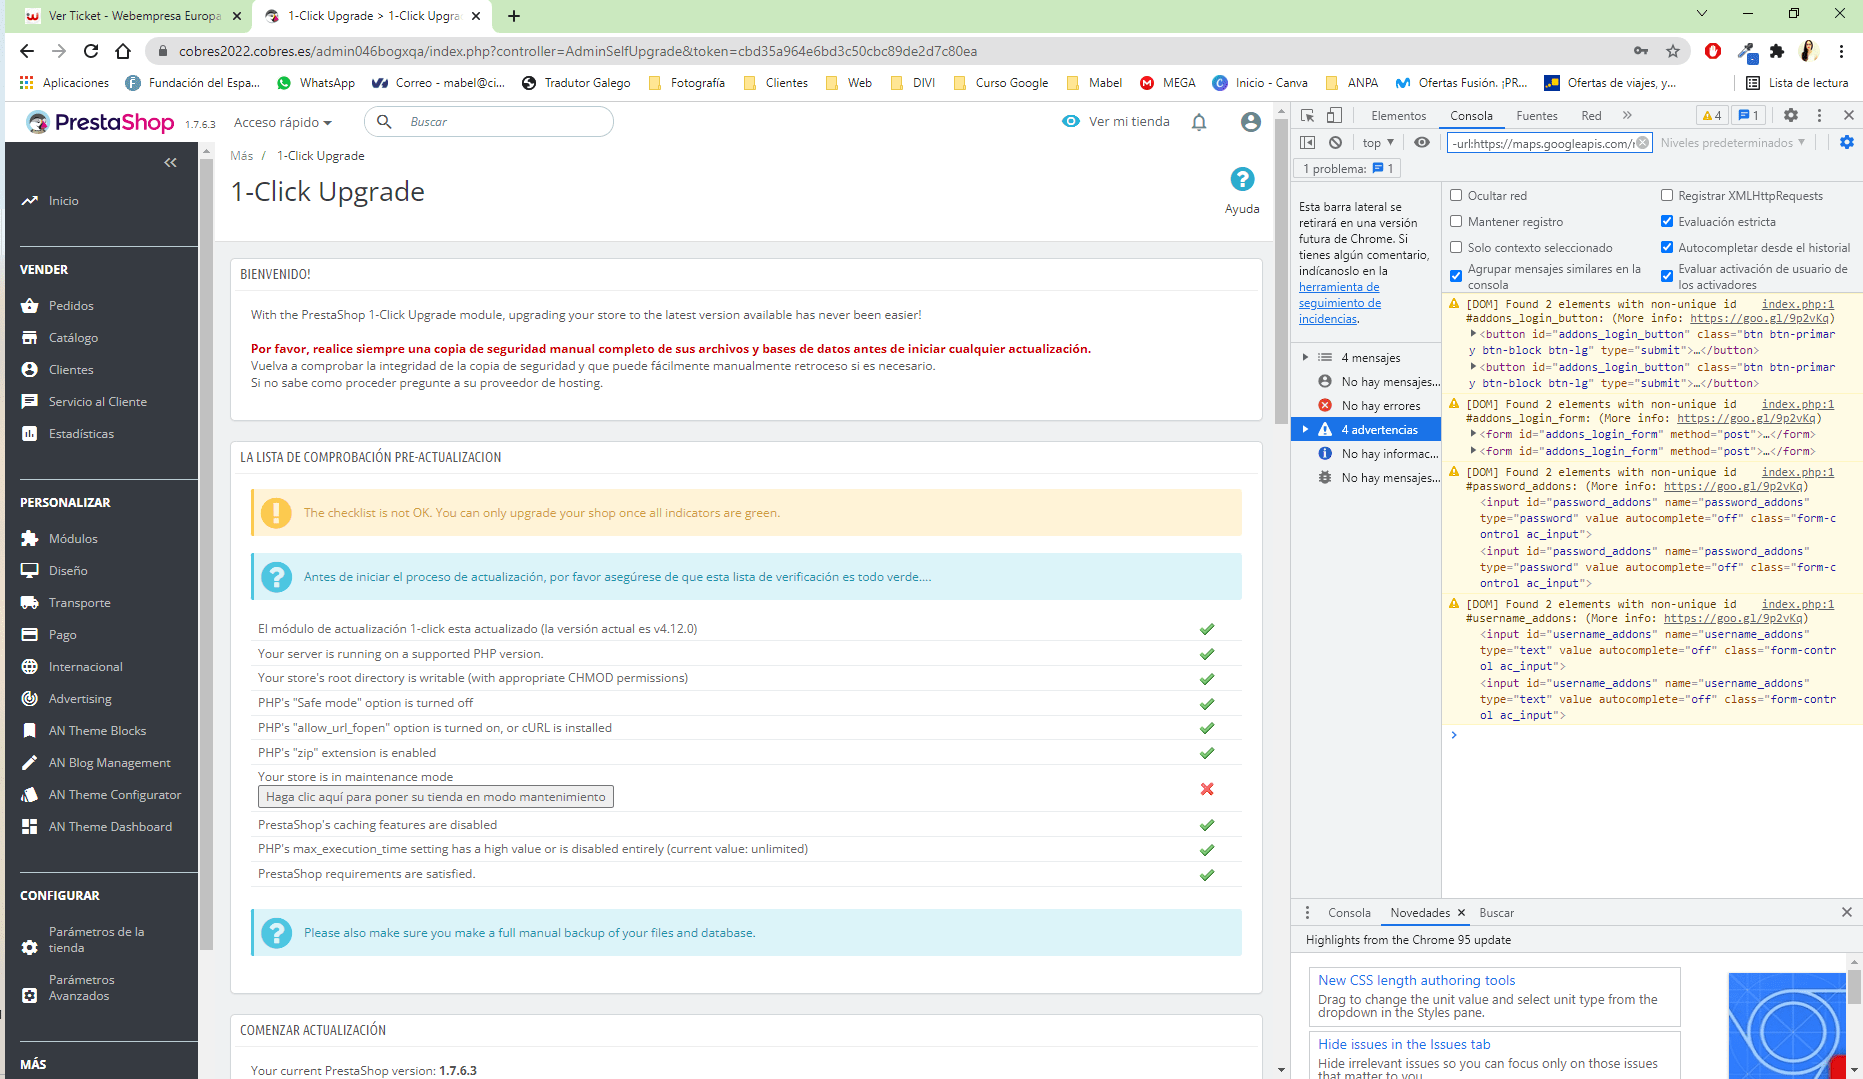
Task: Switch to Ver Ticket browser tab
Action: (x=134, y=16)
